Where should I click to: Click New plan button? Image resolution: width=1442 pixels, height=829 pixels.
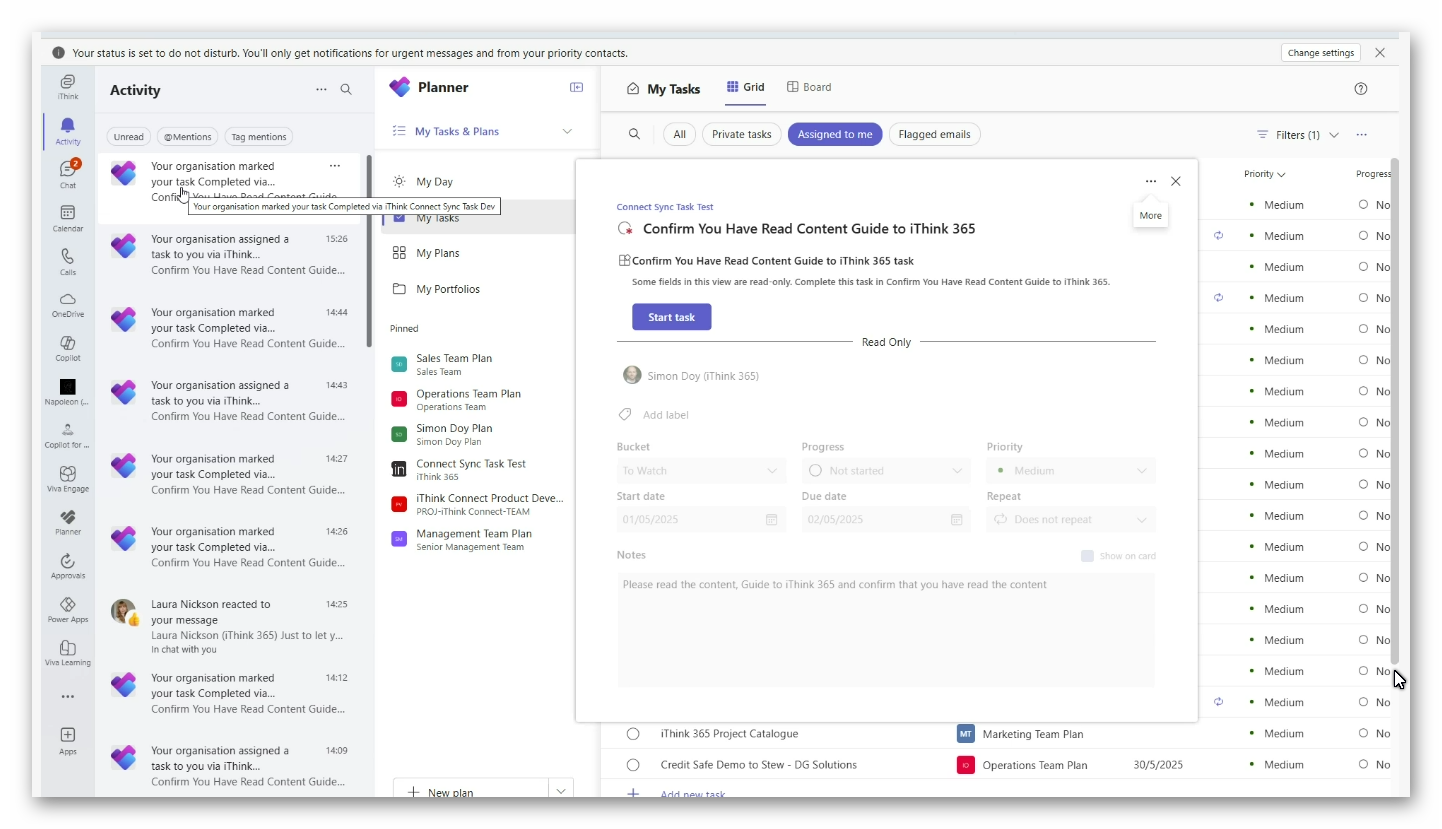tap(471, 790)
